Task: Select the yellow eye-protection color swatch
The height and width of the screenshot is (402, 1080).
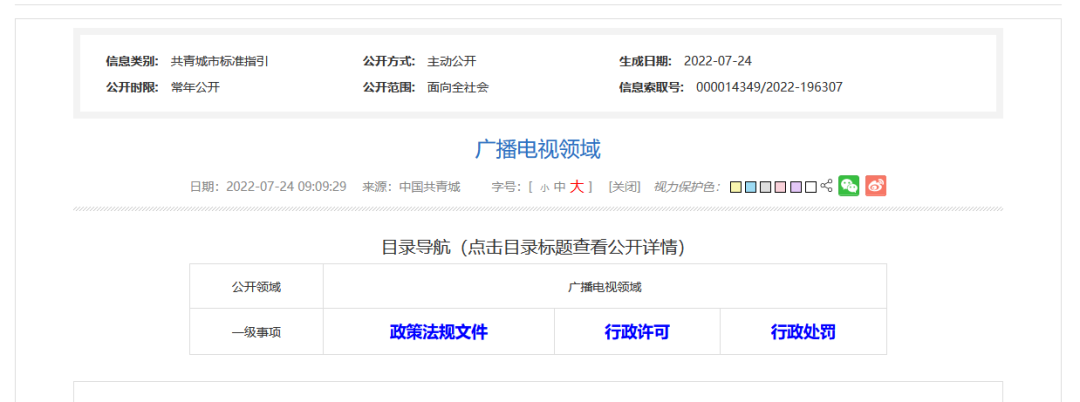Action: point(736,187)
